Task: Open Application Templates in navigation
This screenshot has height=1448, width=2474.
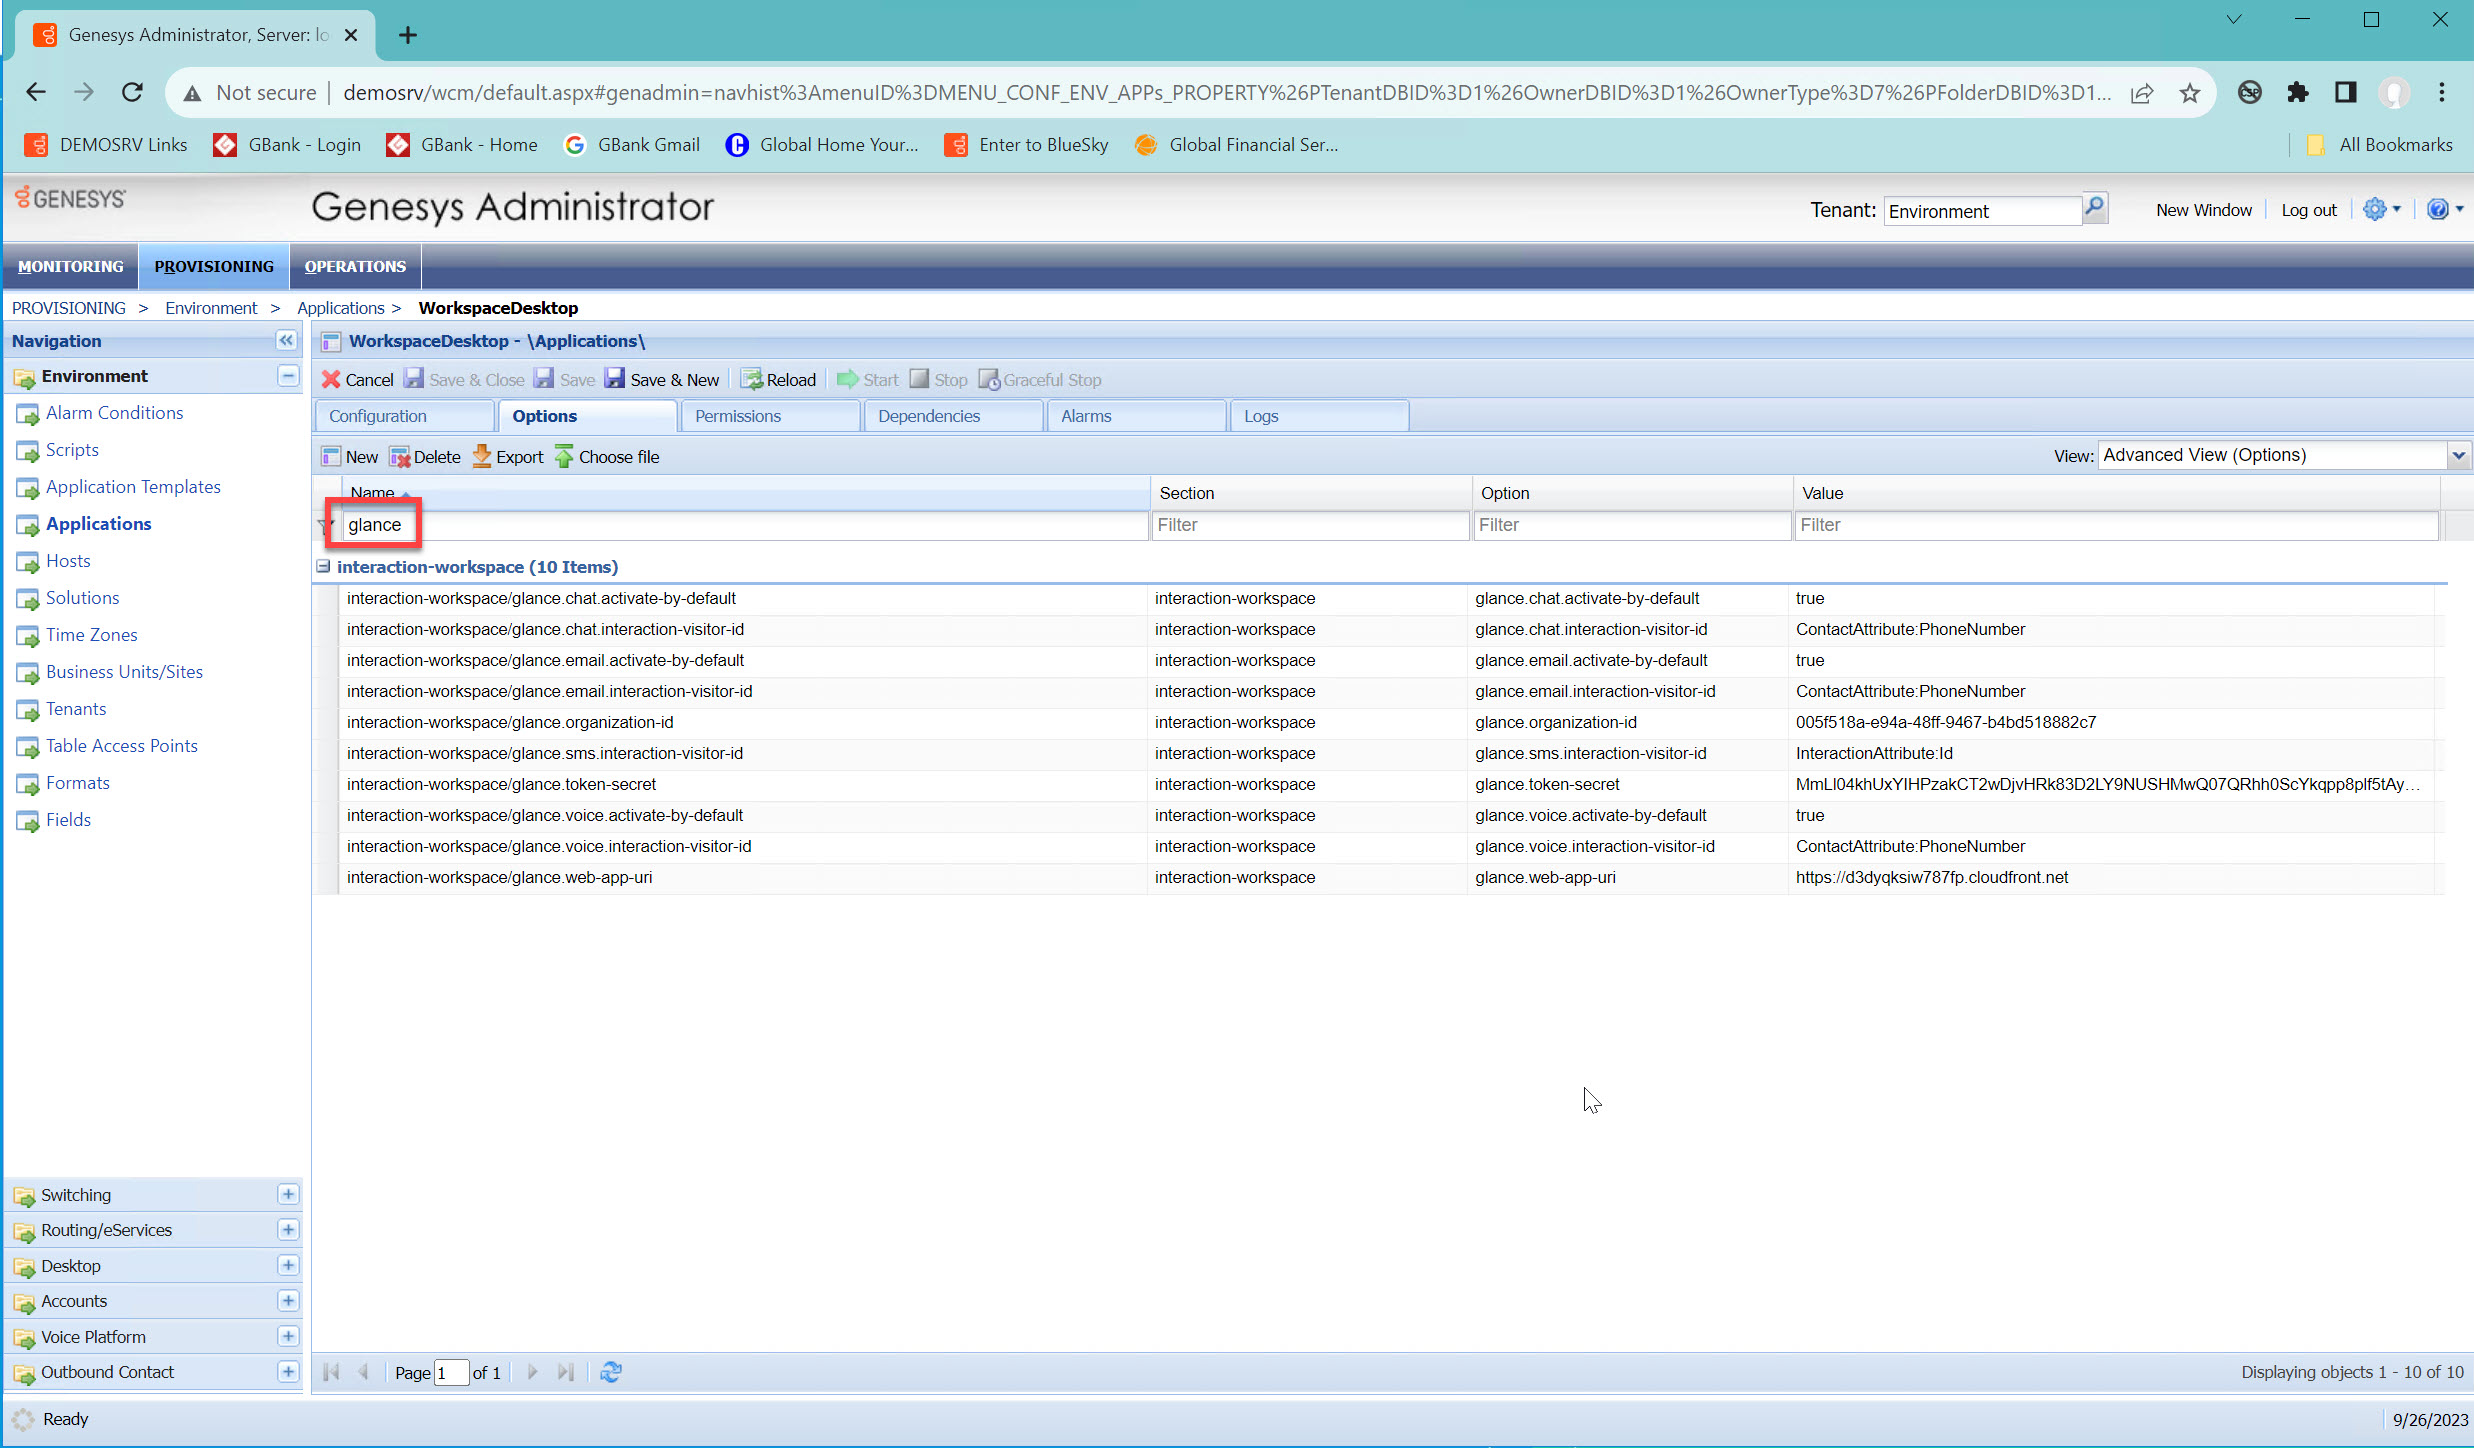Action: coord(133,487)
